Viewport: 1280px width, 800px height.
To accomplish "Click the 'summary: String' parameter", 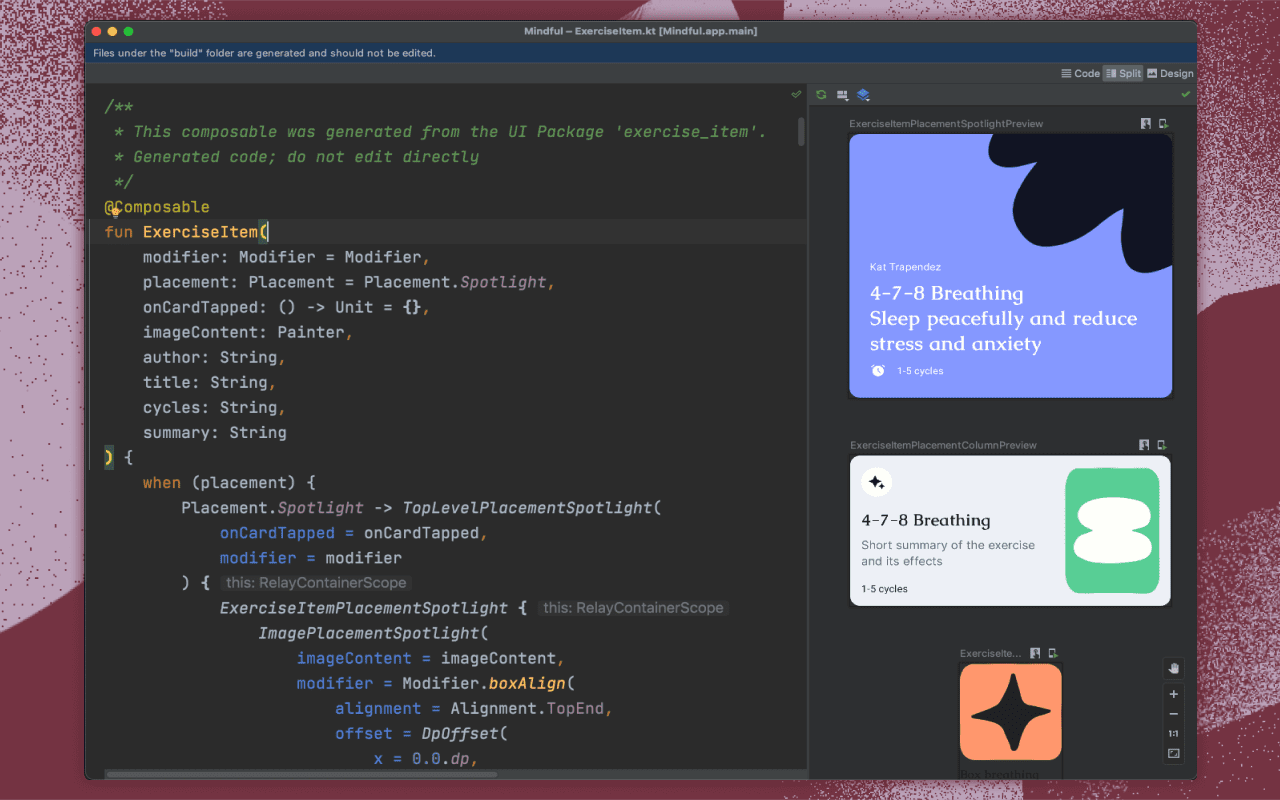I will click(x=215, y=432).
